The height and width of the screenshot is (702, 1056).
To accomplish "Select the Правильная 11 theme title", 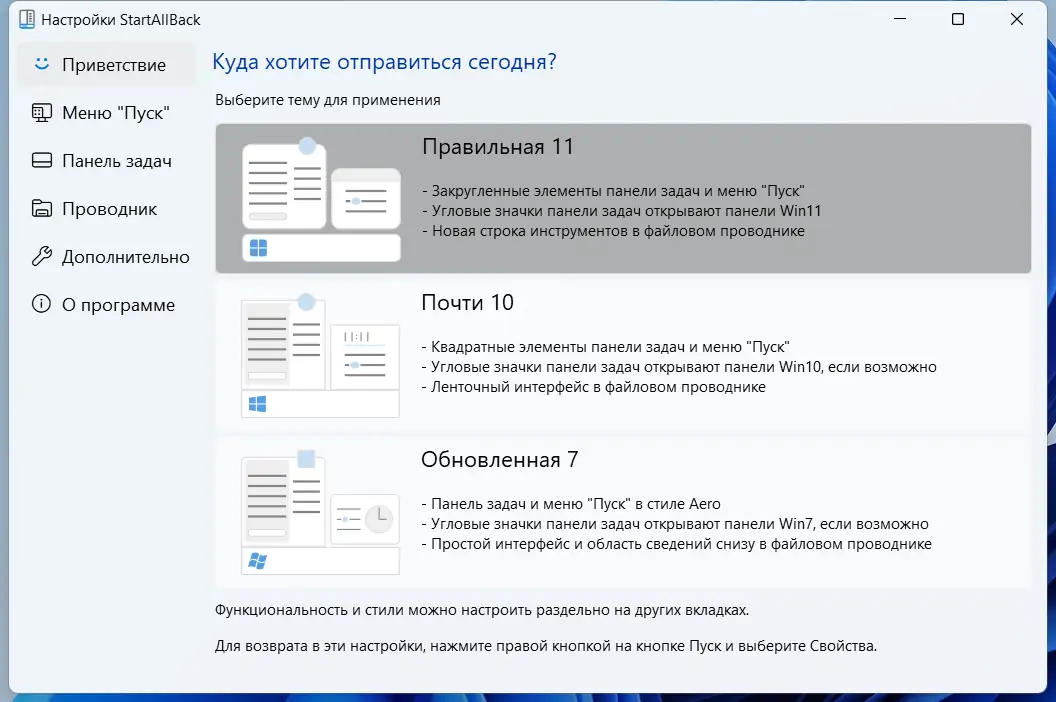I will click(x=498, y=147).
